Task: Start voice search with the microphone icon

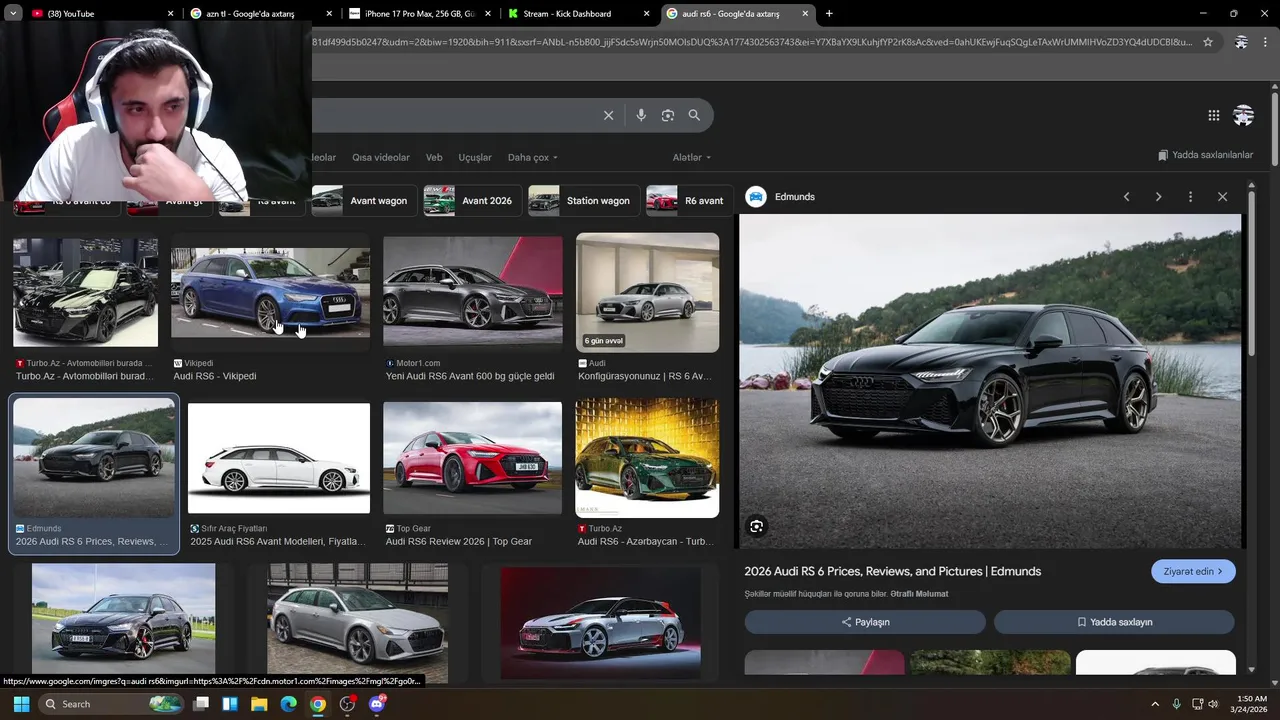Action: point(641,115)
